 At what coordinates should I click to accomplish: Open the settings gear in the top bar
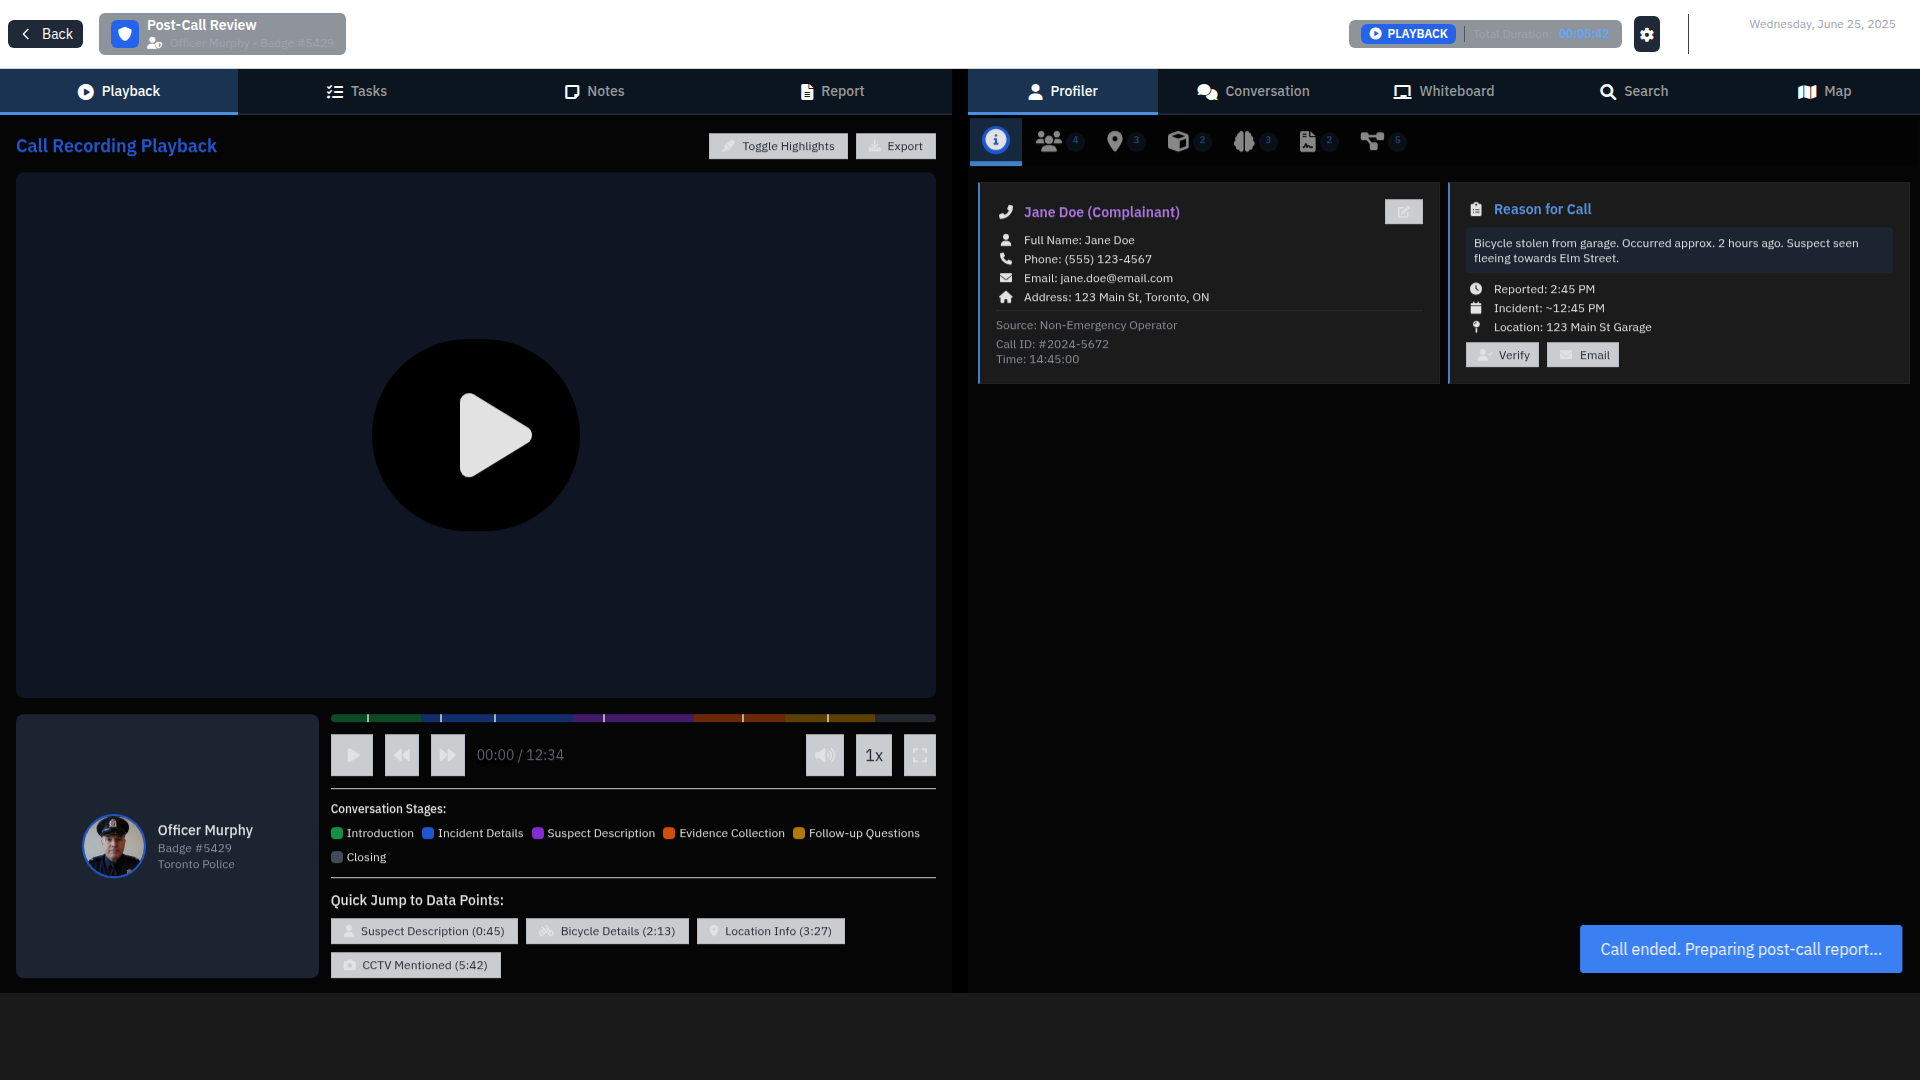pyautogui.click(x=1646, y=33)
